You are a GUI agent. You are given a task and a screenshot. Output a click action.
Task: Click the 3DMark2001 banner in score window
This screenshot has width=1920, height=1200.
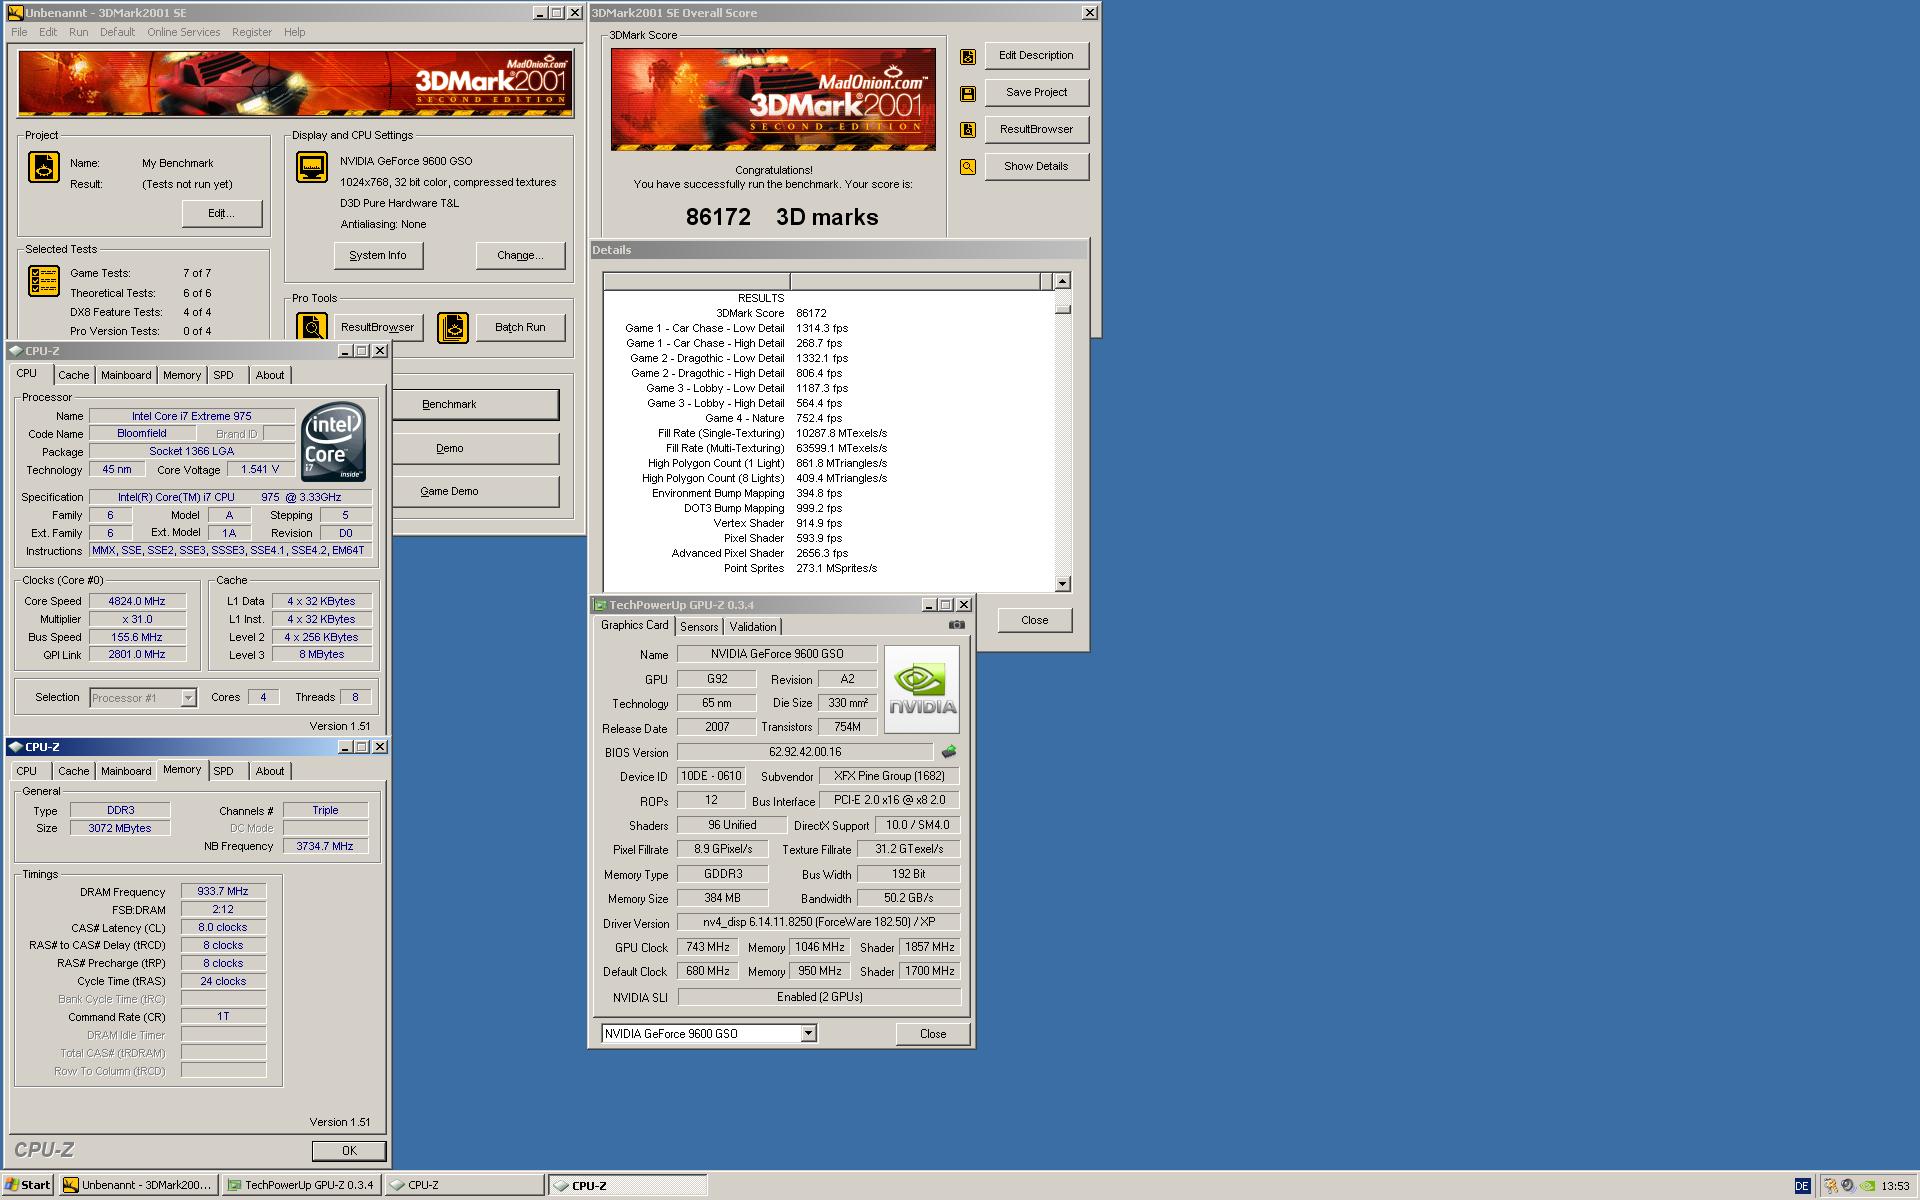[x=773, y=99]
